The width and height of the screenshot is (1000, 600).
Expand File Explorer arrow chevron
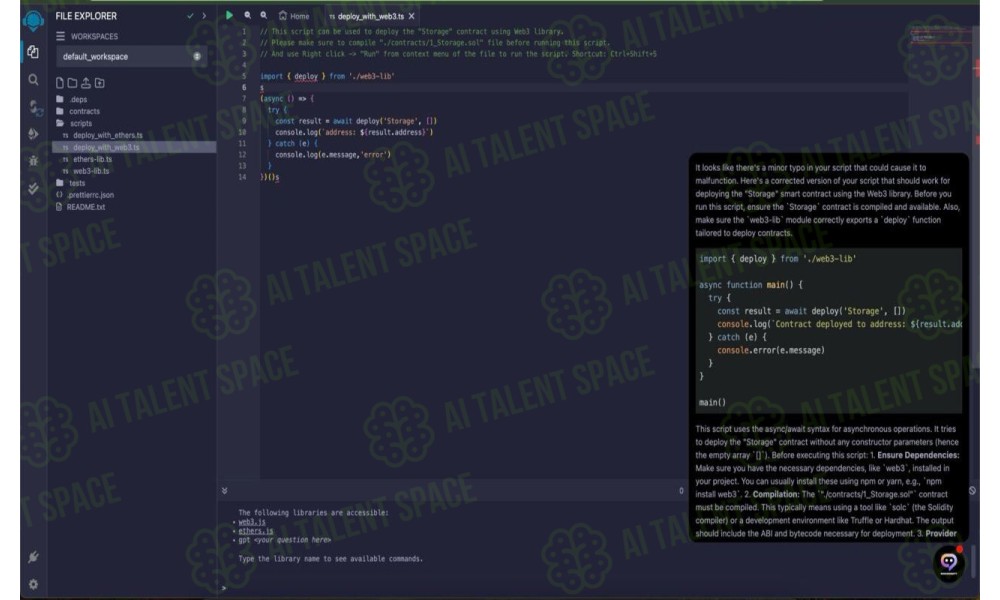[x=204, y=16]
